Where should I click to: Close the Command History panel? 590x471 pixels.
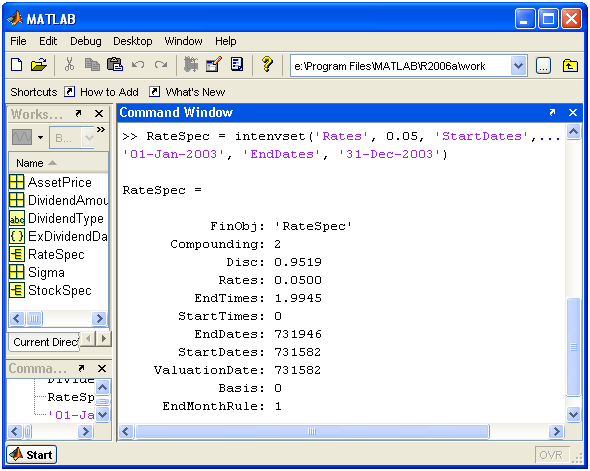point(102,369)
